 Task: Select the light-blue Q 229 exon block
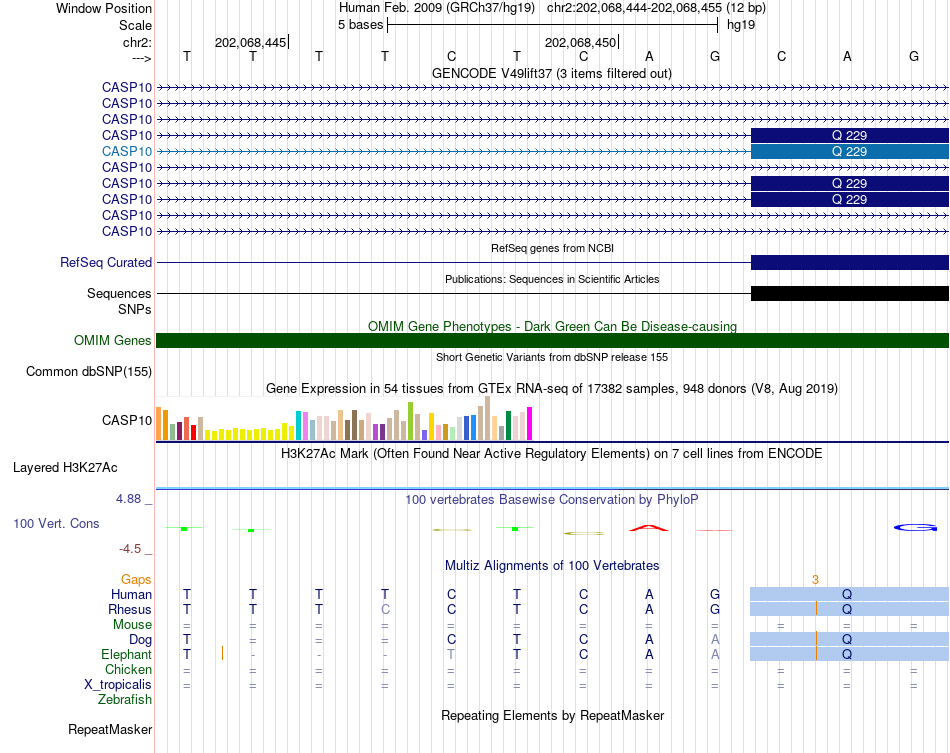pyautogui.click(x=849, y=151)
